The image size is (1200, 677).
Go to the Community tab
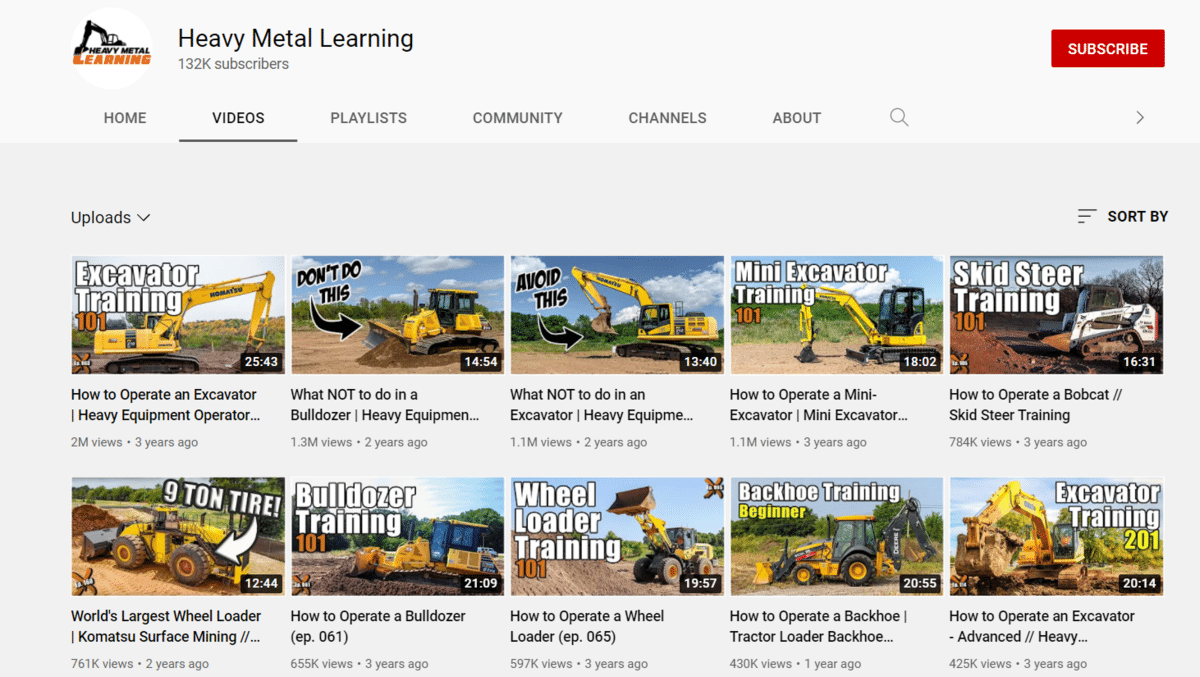(517, 118)
